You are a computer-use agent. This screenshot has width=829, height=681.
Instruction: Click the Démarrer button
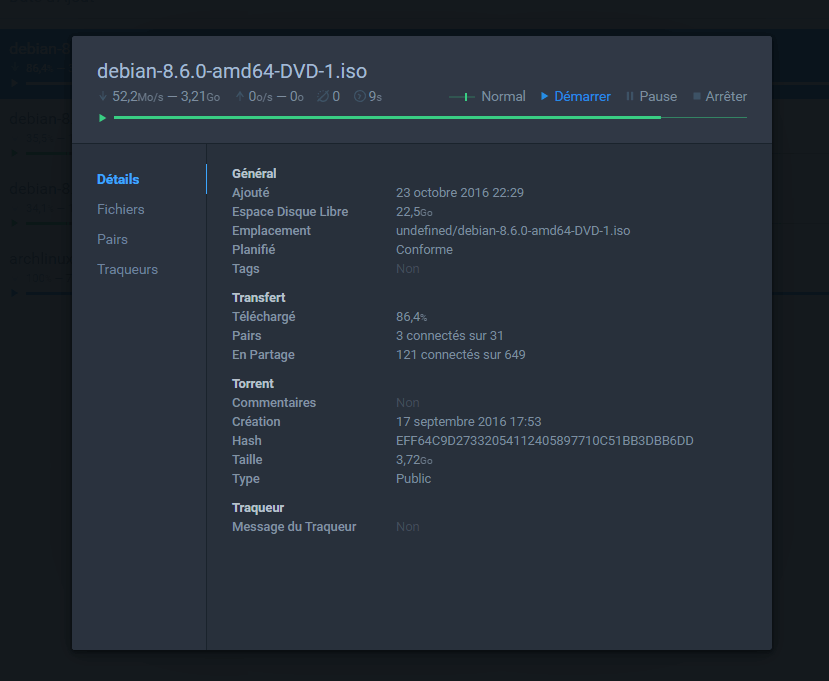coord(575,96)
